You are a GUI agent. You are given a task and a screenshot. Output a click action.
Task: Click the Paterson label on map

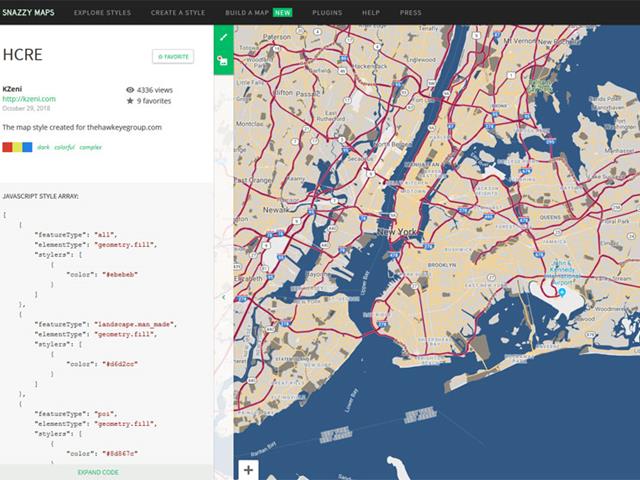pyautogui.click(x=277, y=37)
